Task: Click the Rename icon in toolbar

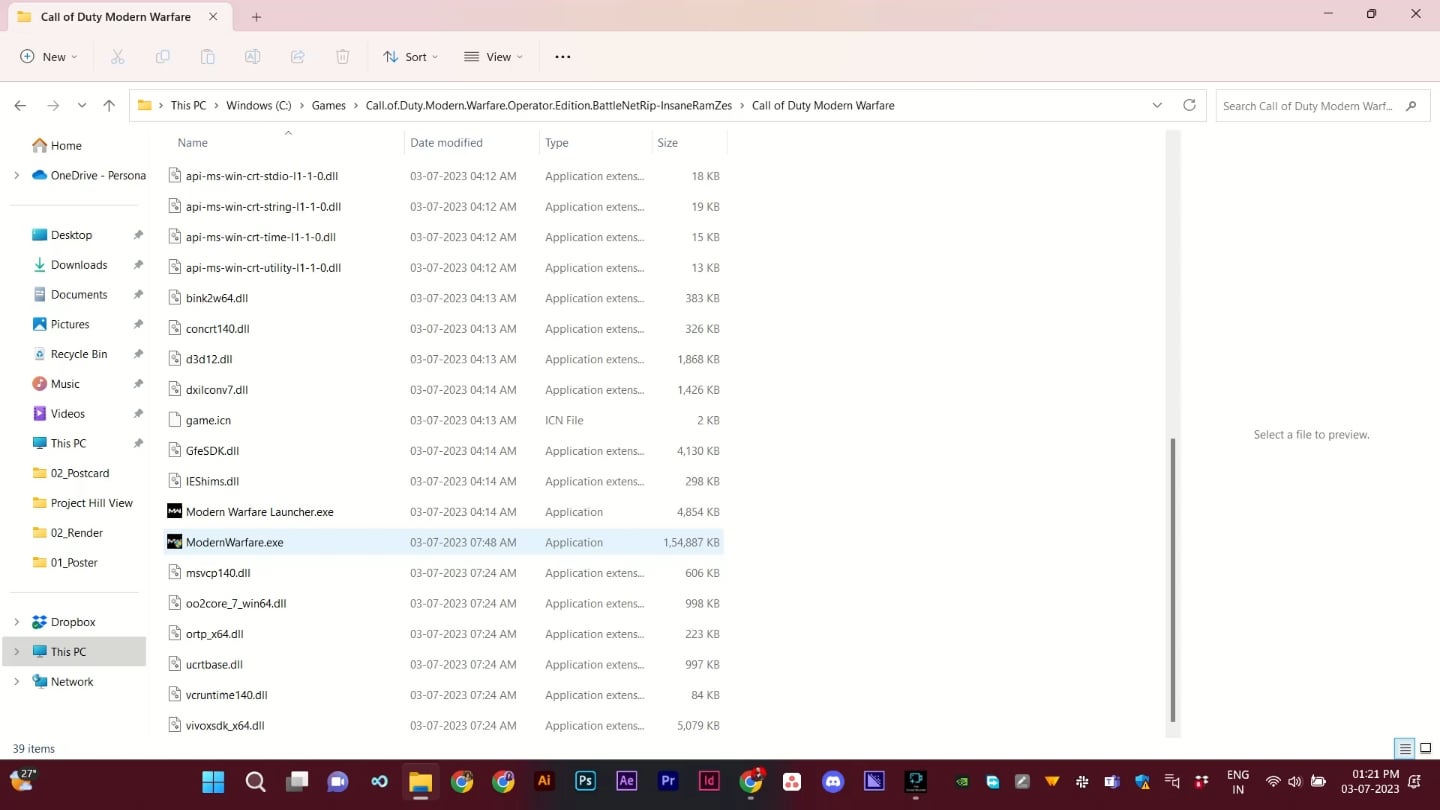Action: pyautogui.click(x=253, y=57)
